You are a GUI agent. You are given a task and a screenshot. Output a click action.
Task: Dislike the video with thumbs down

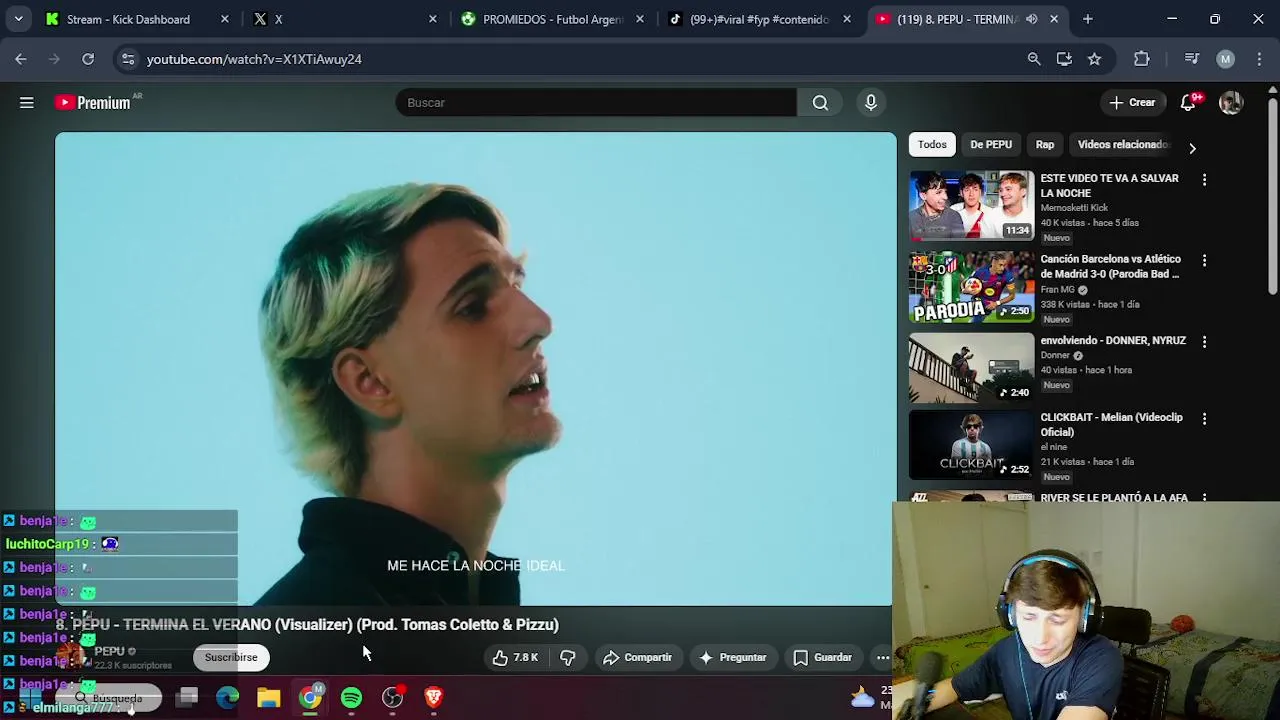[567, 657]
